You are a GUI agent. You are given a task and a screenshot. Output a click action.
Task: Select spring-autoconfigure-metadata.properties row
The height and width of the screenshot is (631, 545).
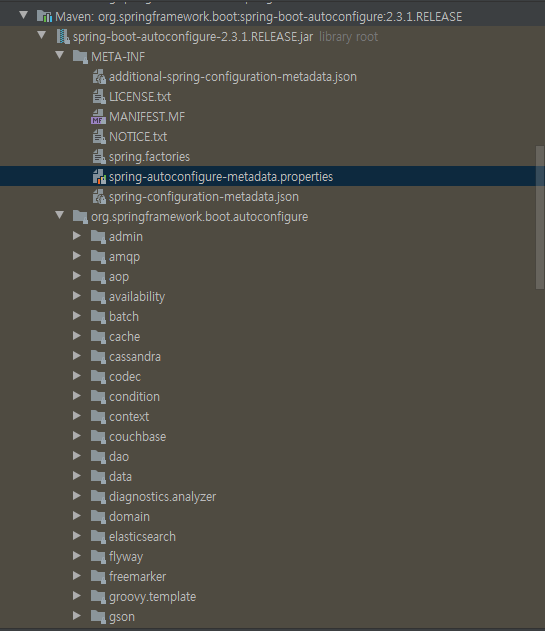coord(272,177)
